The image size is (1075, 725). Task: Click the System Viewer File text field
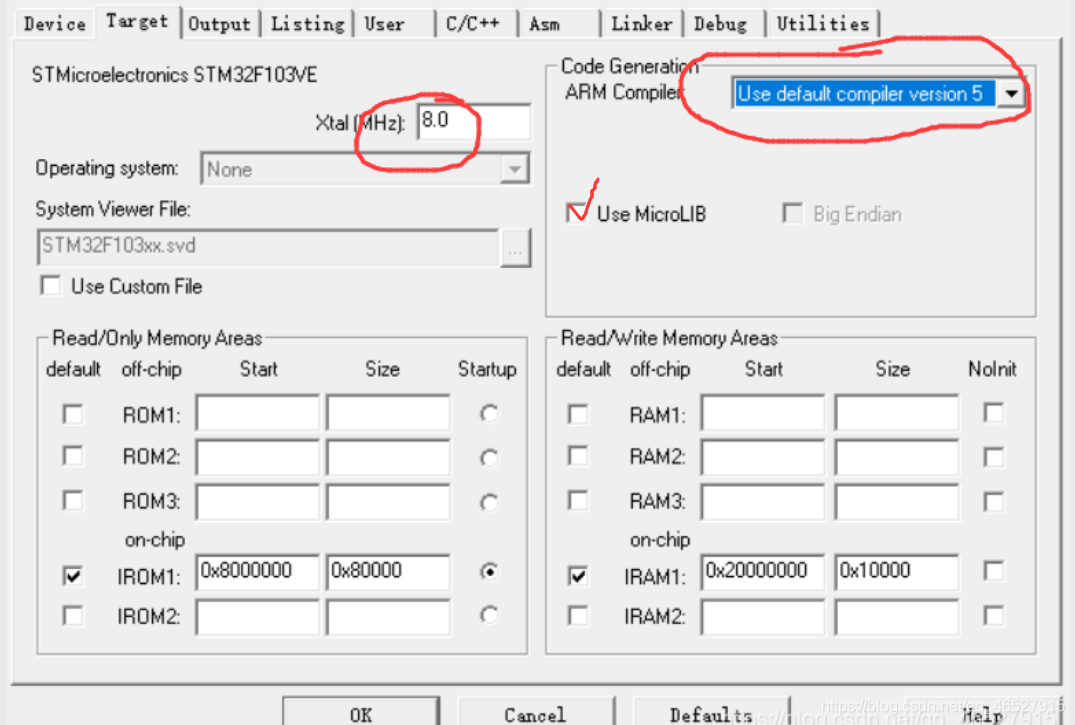click(267, 247)
